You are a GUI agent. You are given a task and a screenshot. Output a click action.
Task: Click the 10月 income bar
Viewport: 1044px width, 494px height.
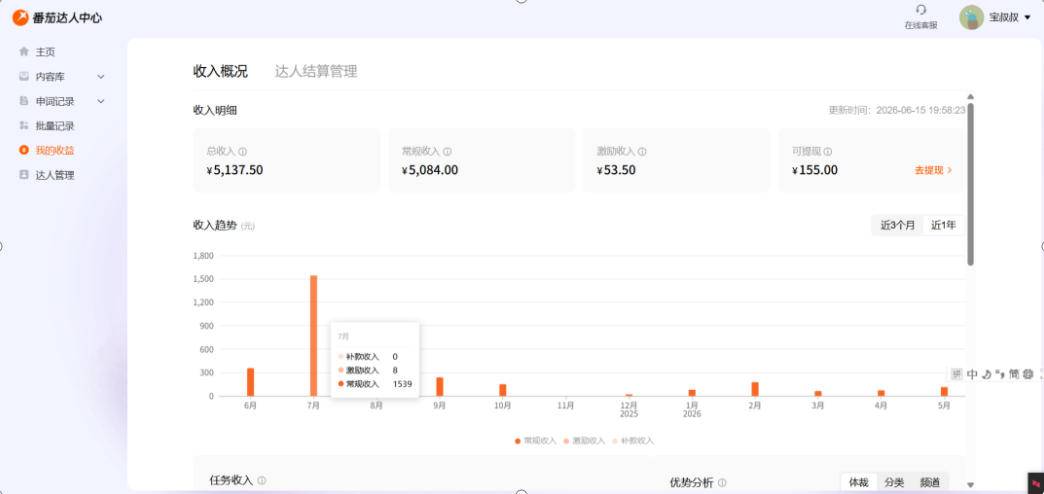pos(503,390)
